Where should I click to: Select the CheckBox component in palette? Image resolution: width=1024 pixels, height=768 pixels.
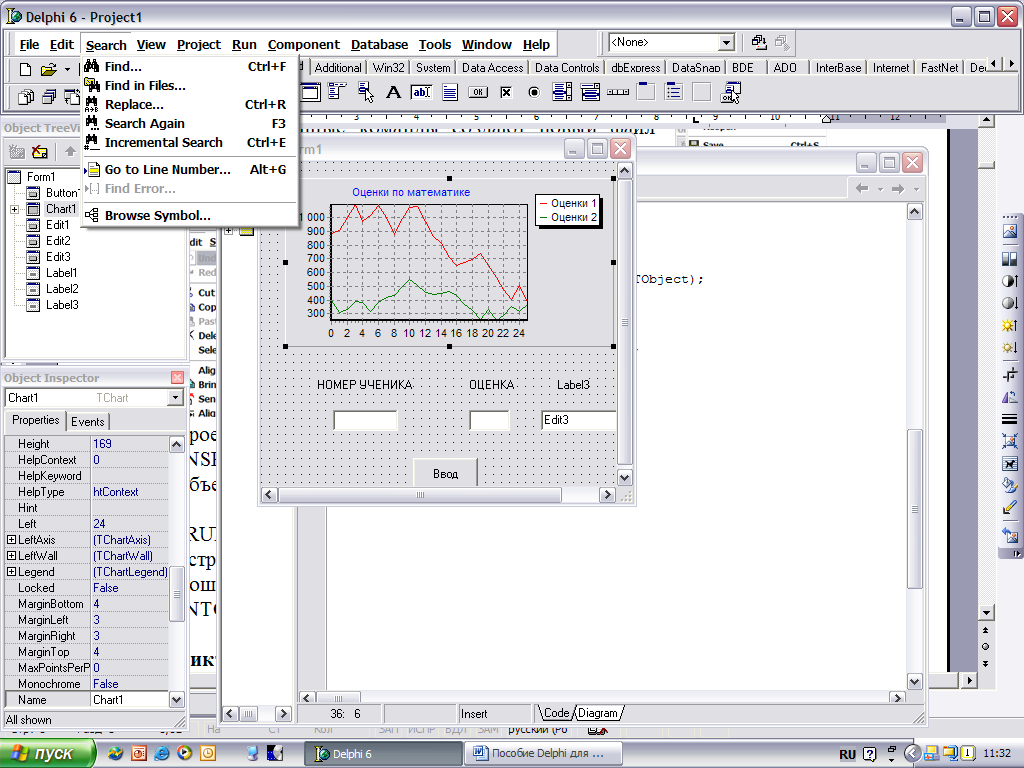pyautogui.click(x=506, y=92)
